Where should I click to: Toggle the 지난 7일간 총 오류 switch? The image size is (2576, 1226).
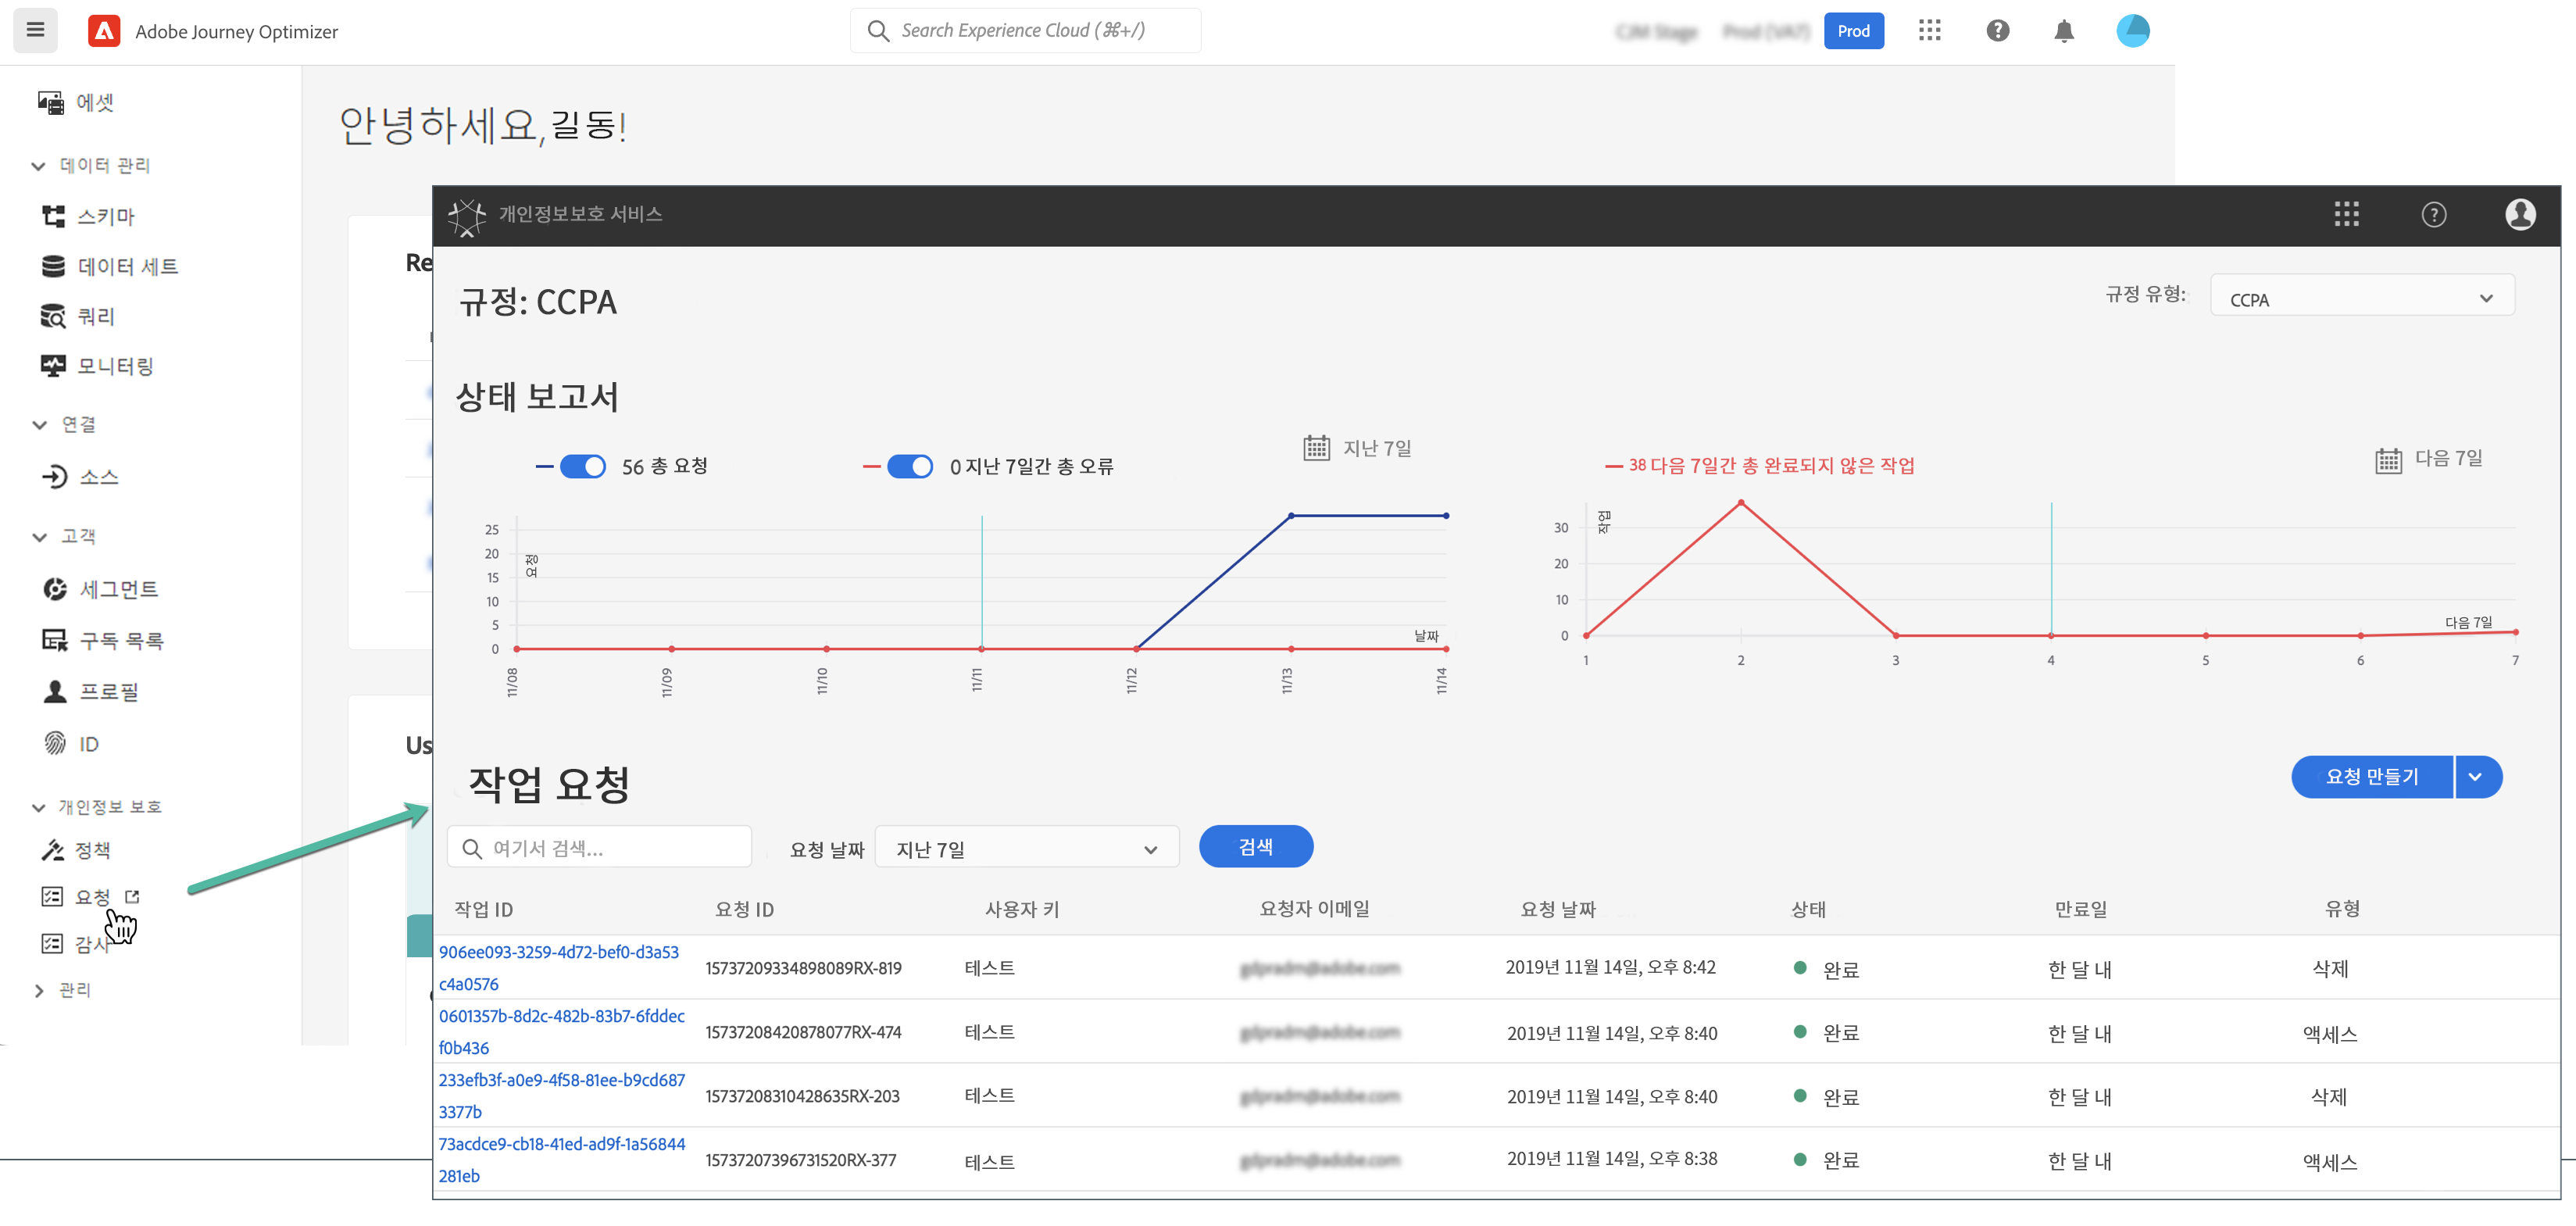click(x=909, y=466)
